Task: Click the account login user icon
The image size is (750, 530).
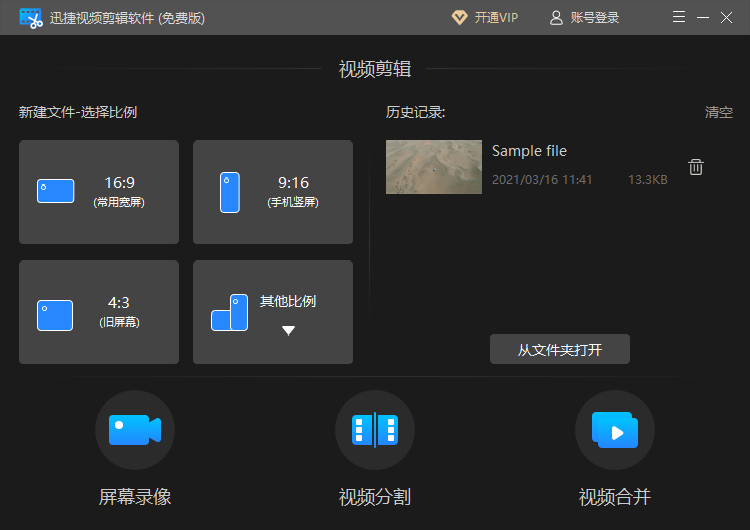Action: [x=556, y=18]
